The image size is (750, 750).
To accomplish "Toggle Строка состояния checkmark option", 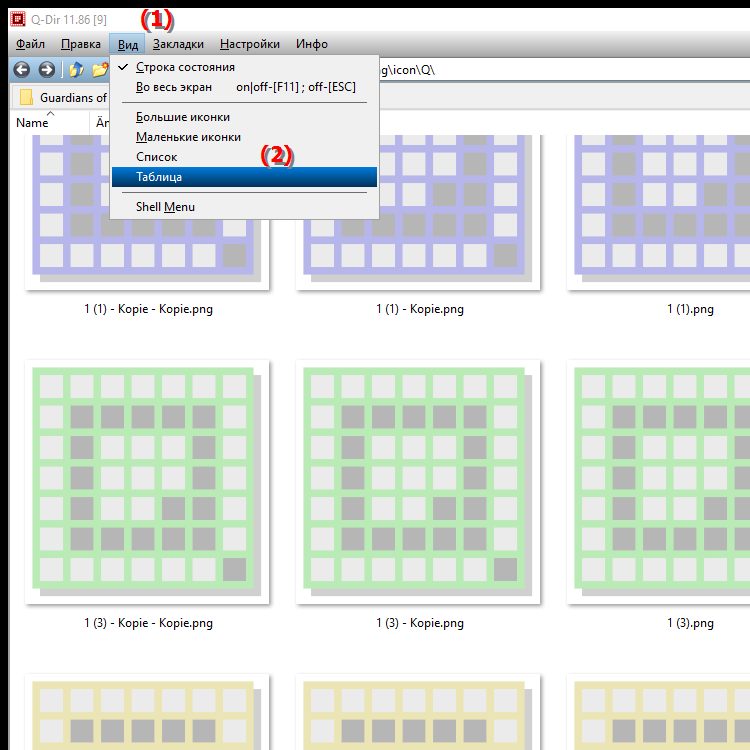I will 244,67.
